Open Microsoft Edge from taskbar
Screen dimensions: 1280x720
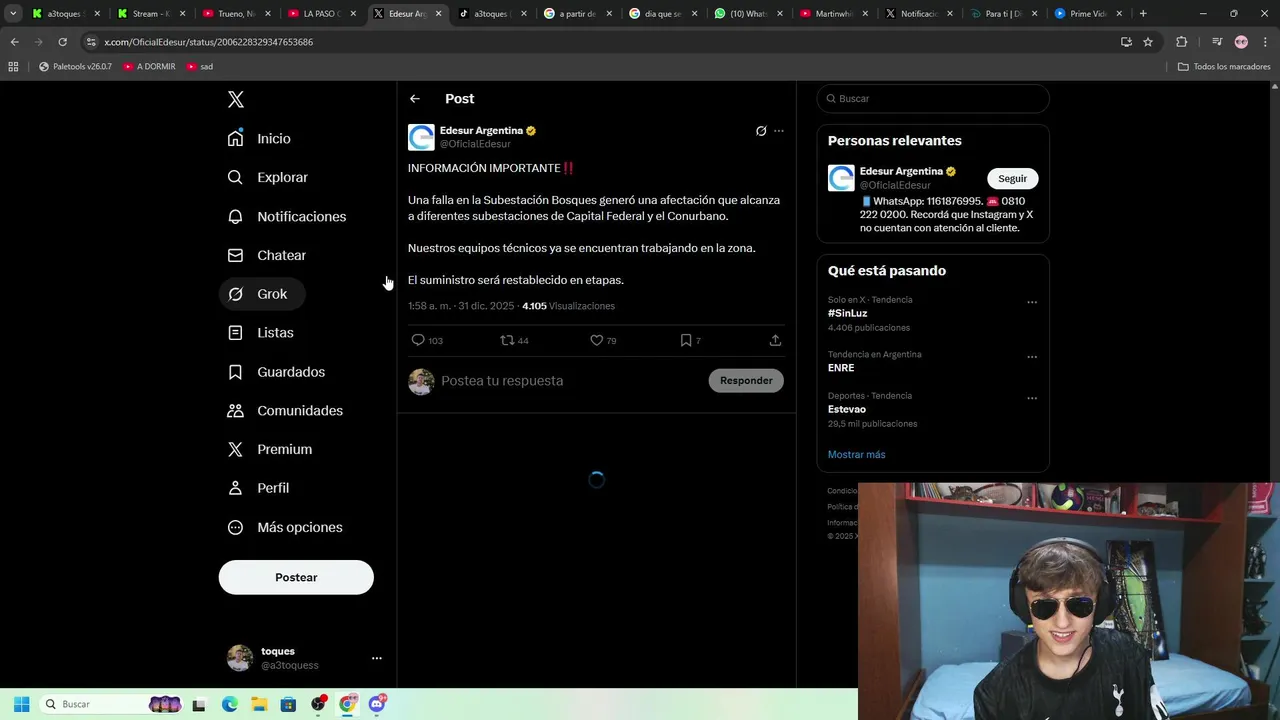pos(230,704)
